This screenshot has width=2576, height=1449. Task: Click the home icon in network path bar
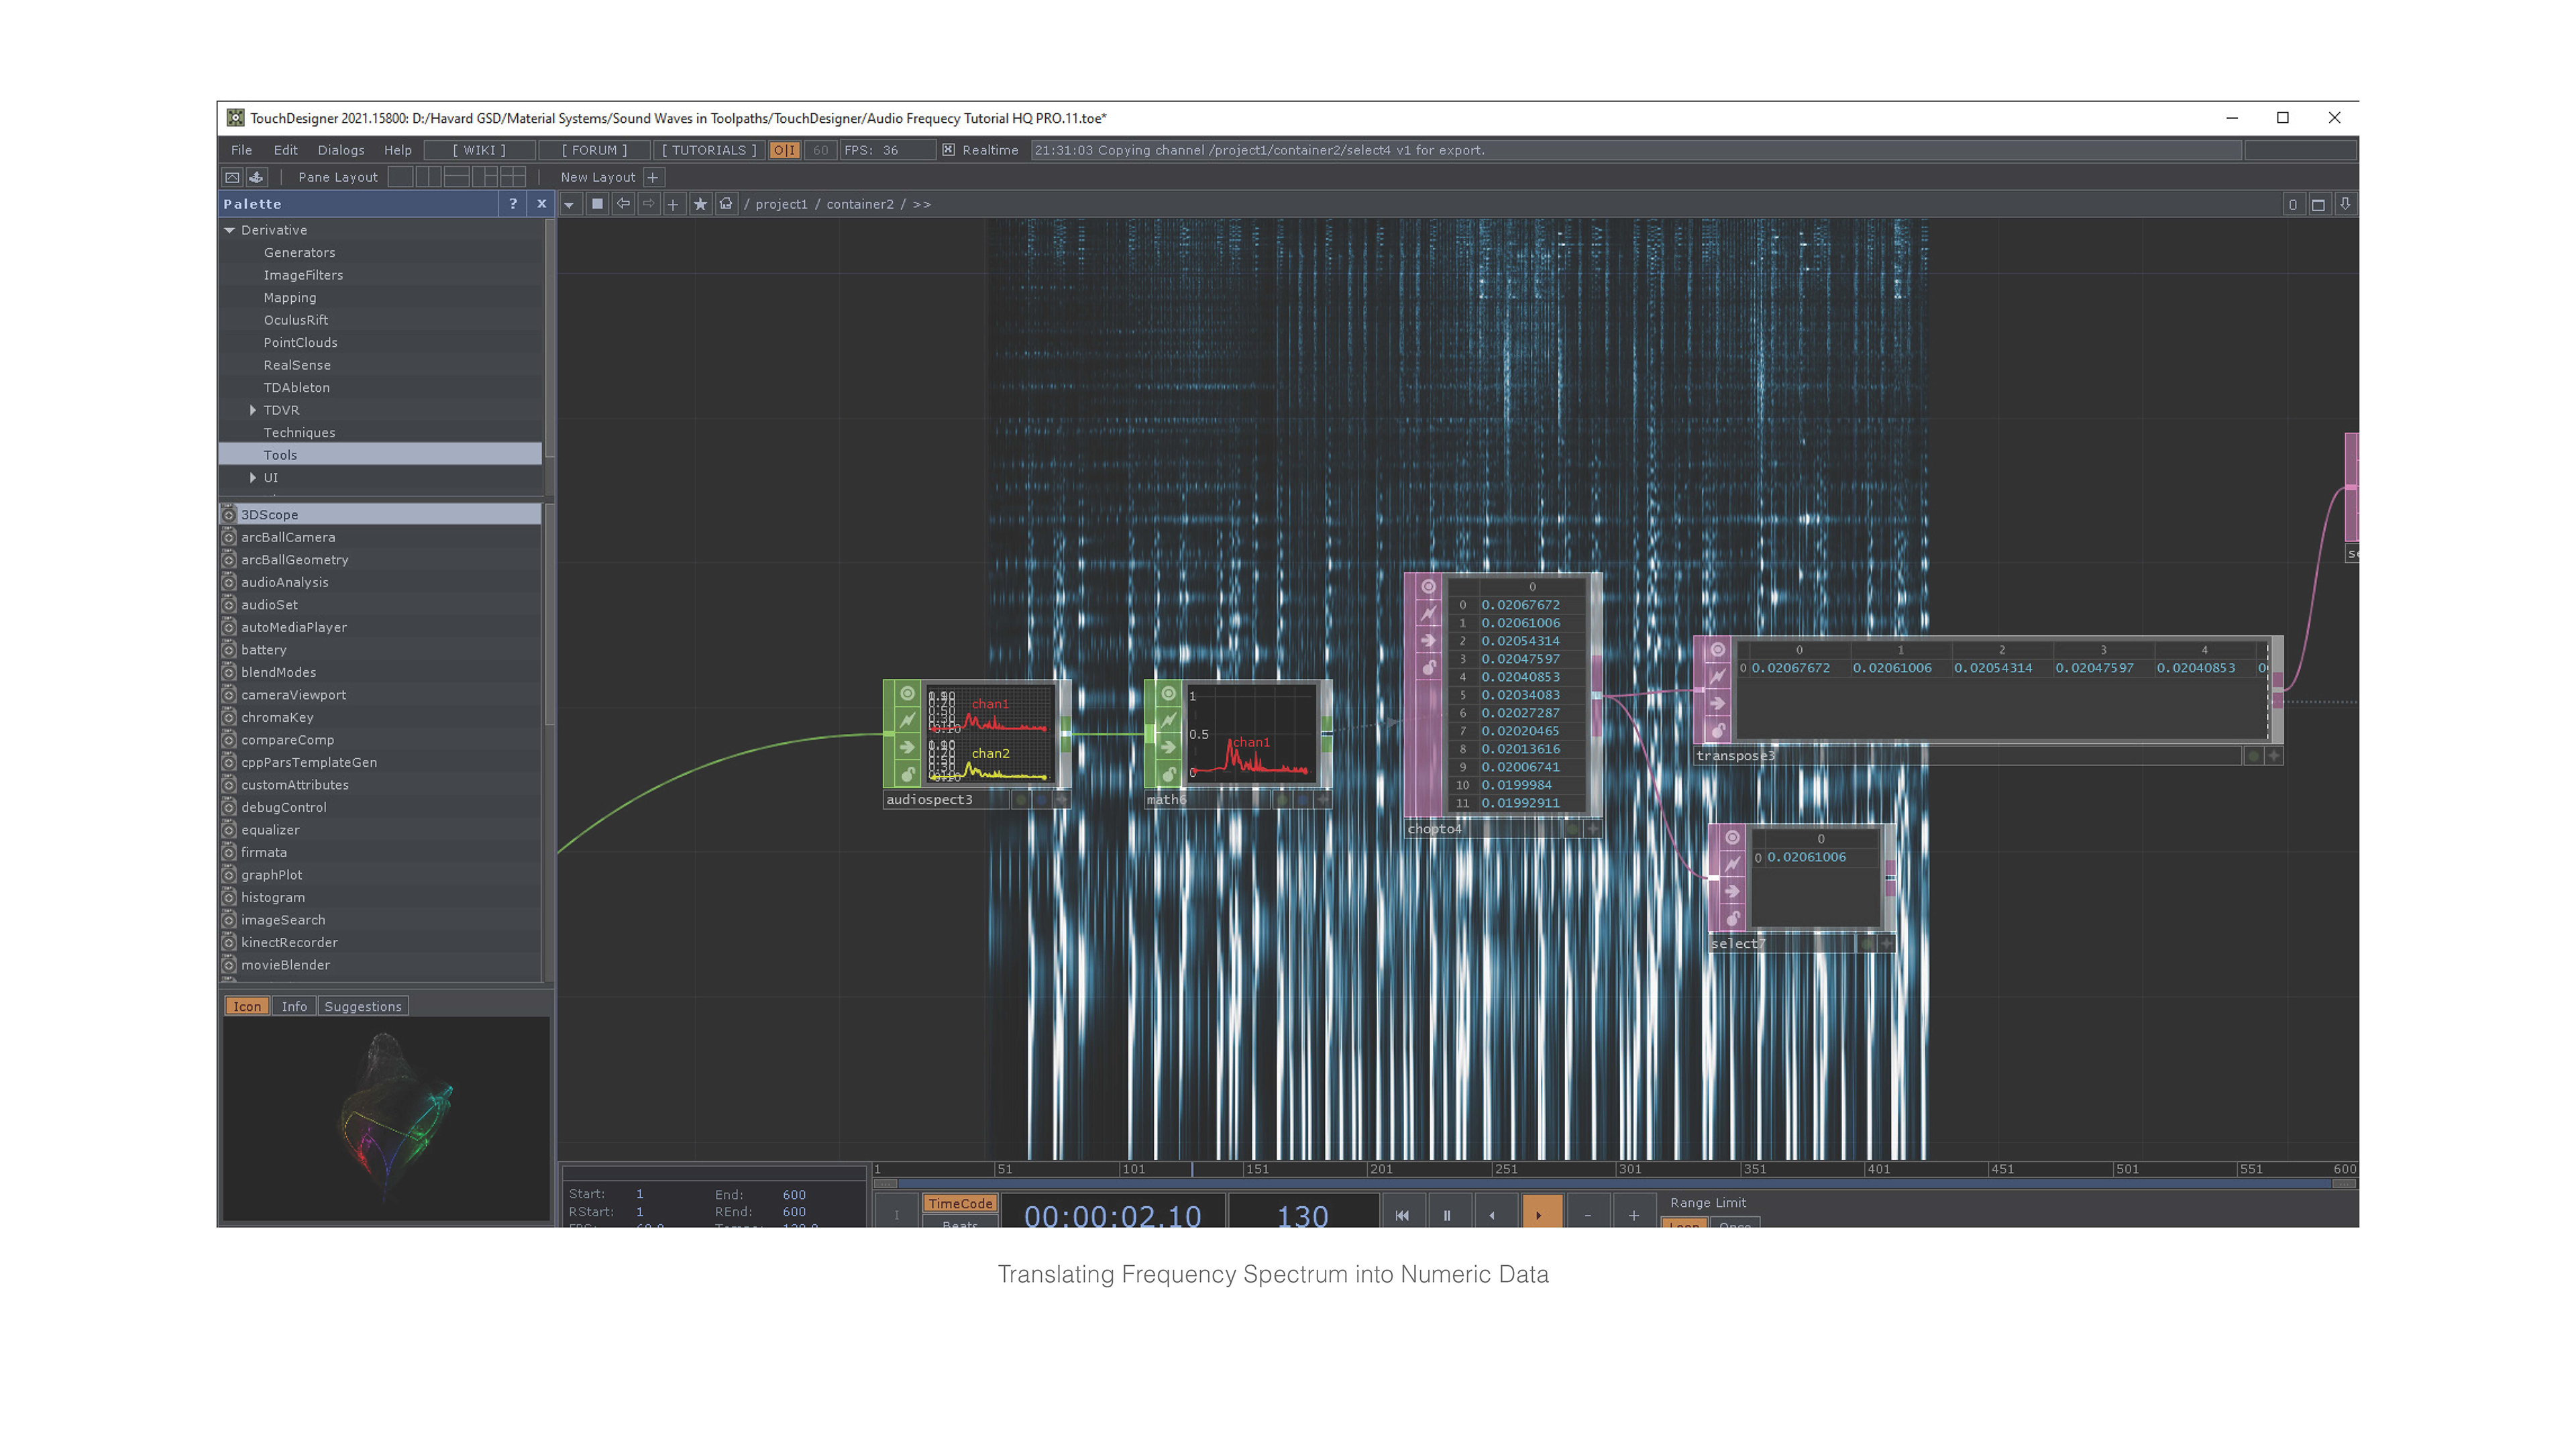coord(726,204)
